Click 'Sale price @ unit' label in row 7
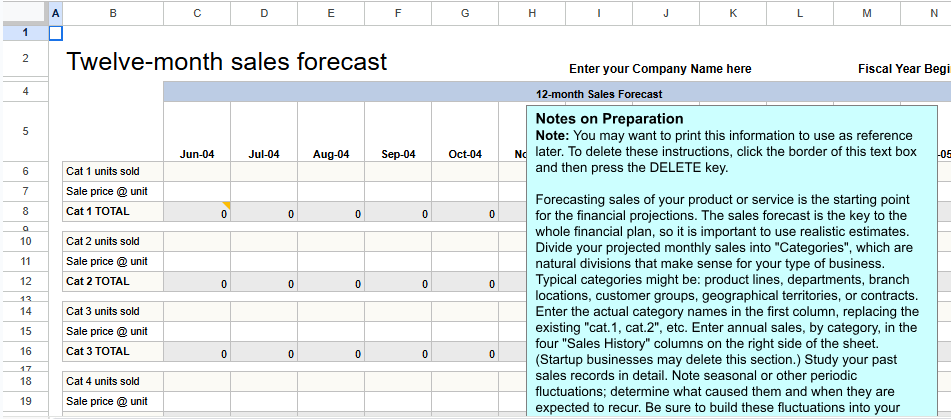The width and height of the screenshot is (951, 419). (x=107, y=192)
